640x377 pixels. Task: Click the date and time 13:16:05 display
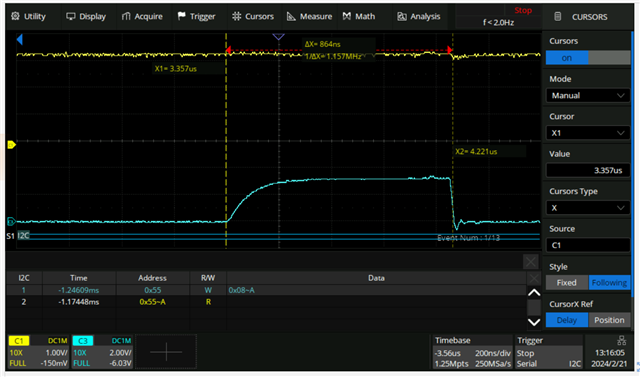click(x=610, y=358)
